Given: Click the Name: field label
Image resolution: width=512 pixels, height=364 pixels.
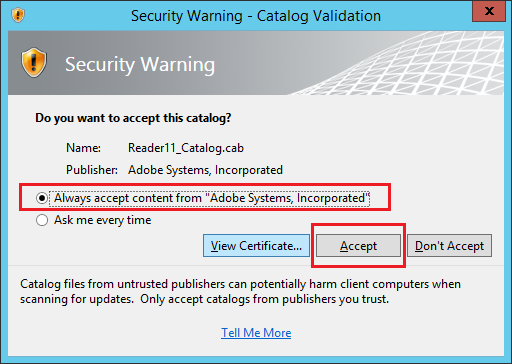Looking at the screenshot, I should point(83,148).
